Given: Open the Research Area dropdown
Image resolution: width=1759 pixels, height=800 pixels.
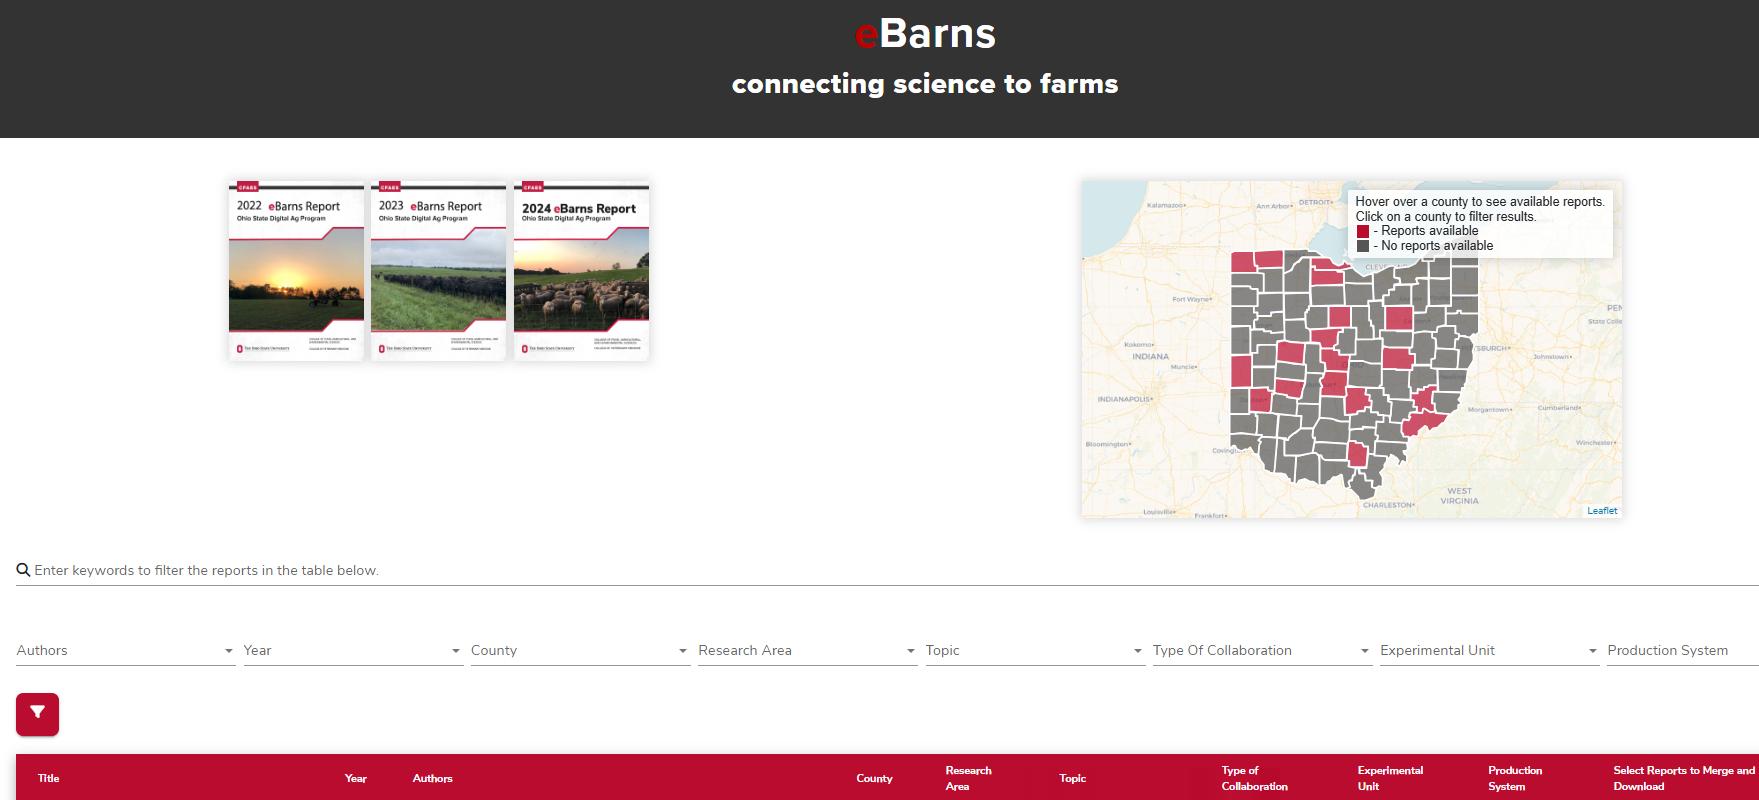Looking at the screenshot, I should click(808, 650).
